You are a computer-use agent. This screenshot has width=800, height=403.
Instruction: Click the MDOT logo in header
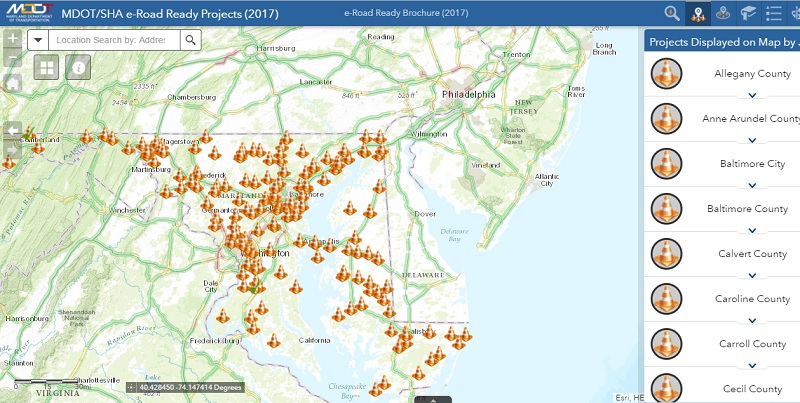point(27,13)
